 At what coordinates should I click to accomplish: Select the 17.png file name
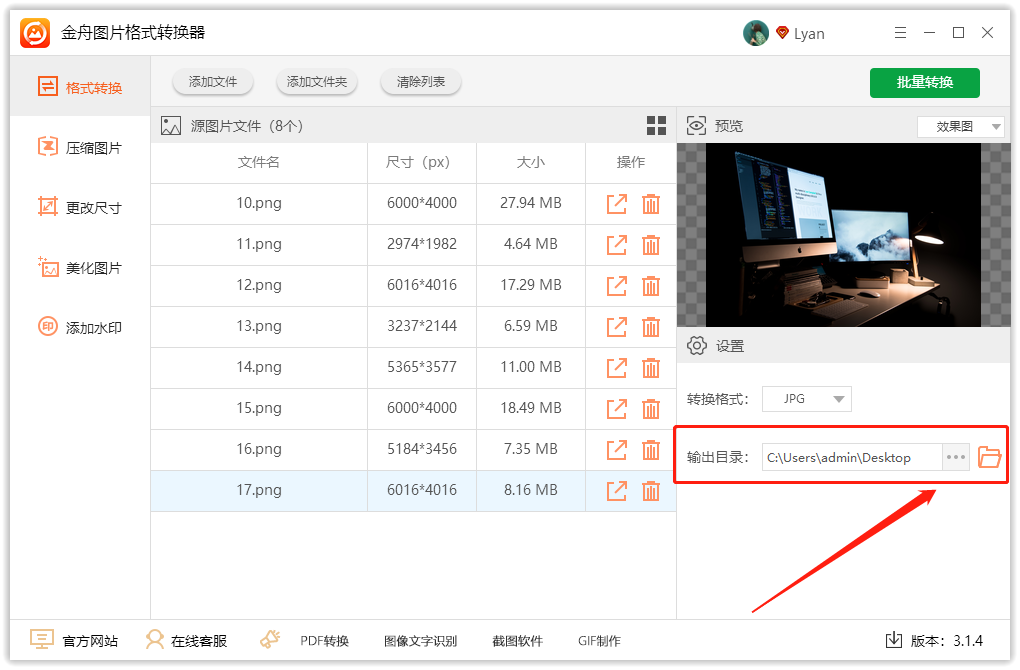point(259,490)
